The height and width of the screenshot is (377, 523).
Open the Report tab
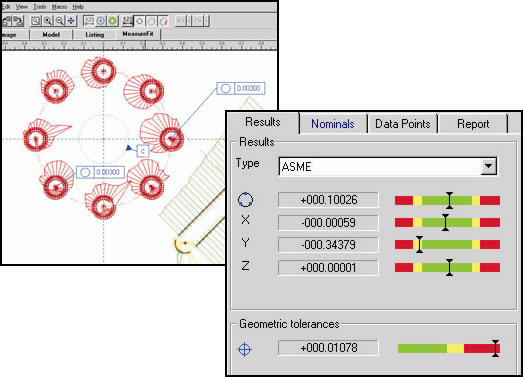tap(473, 124)
